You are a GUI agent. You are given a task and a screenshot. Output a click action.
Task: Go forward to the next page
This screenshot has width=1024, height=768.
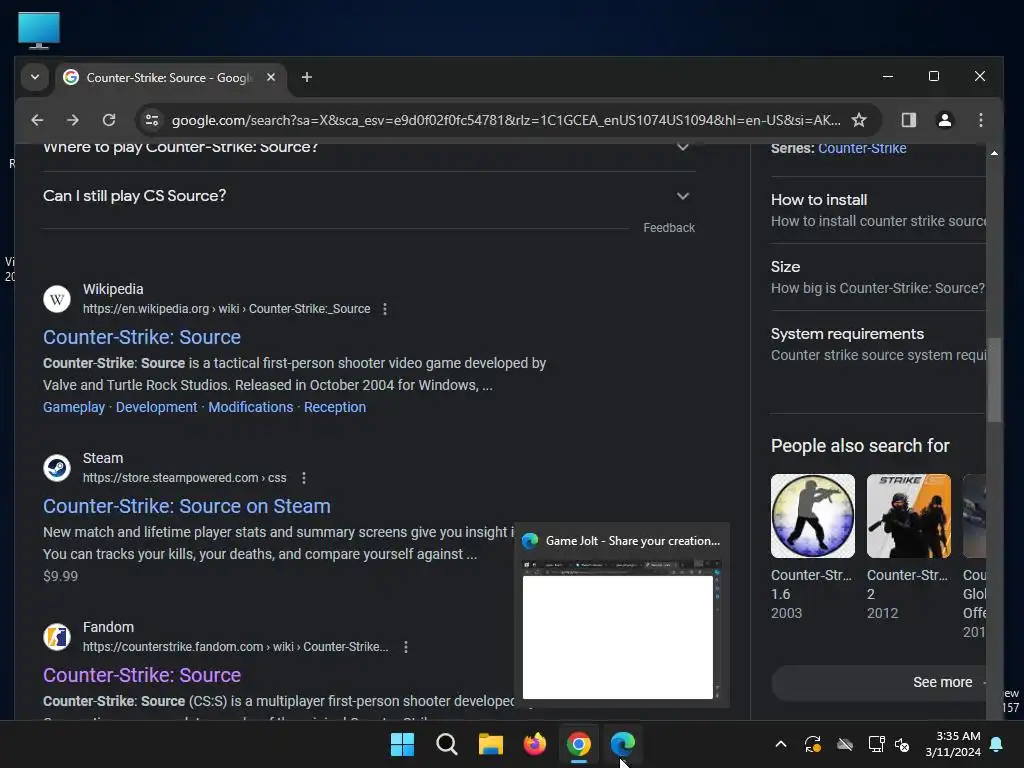pyautogui.click(x=72, y=120)
